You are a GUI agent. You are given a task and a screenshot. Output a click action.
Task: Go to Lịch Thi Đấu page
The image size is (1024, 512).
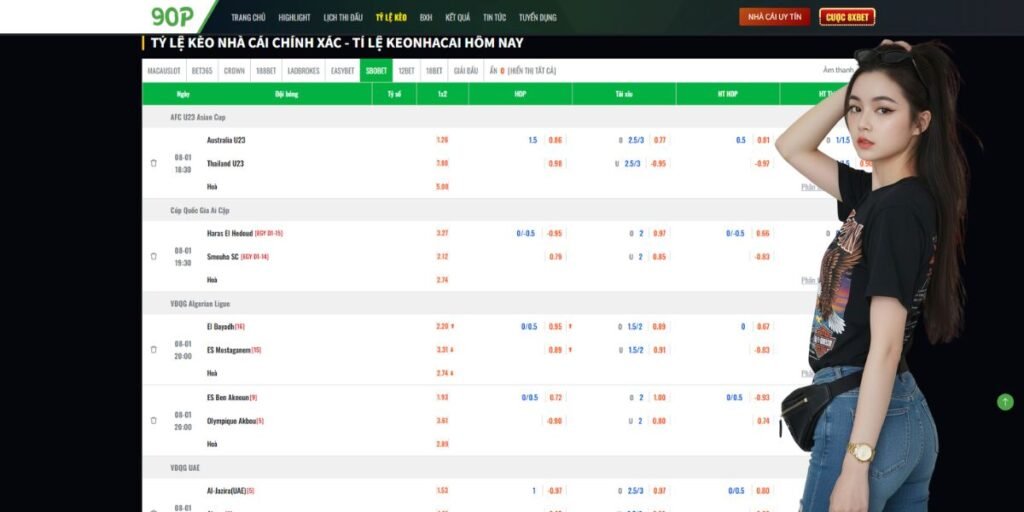coord(343,17)
